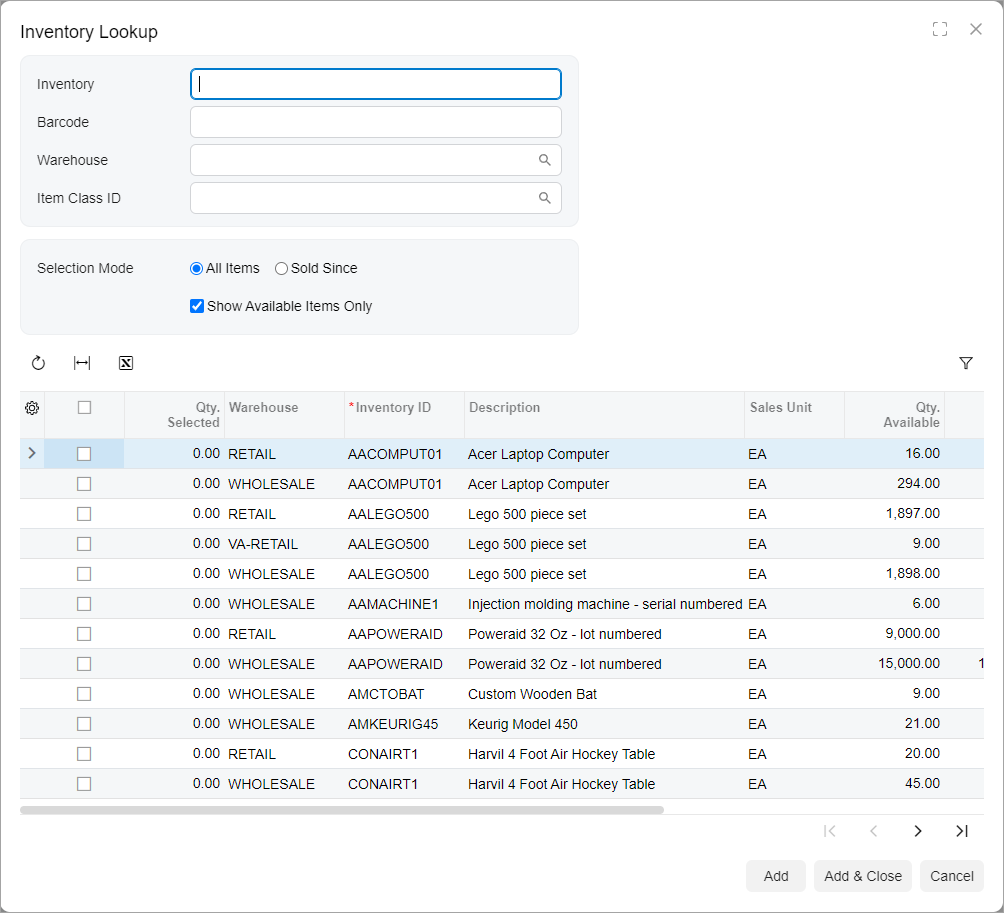Uncheck Show Available Items Only
This screenshot has height=913, width=1004.
coord(197,306)
